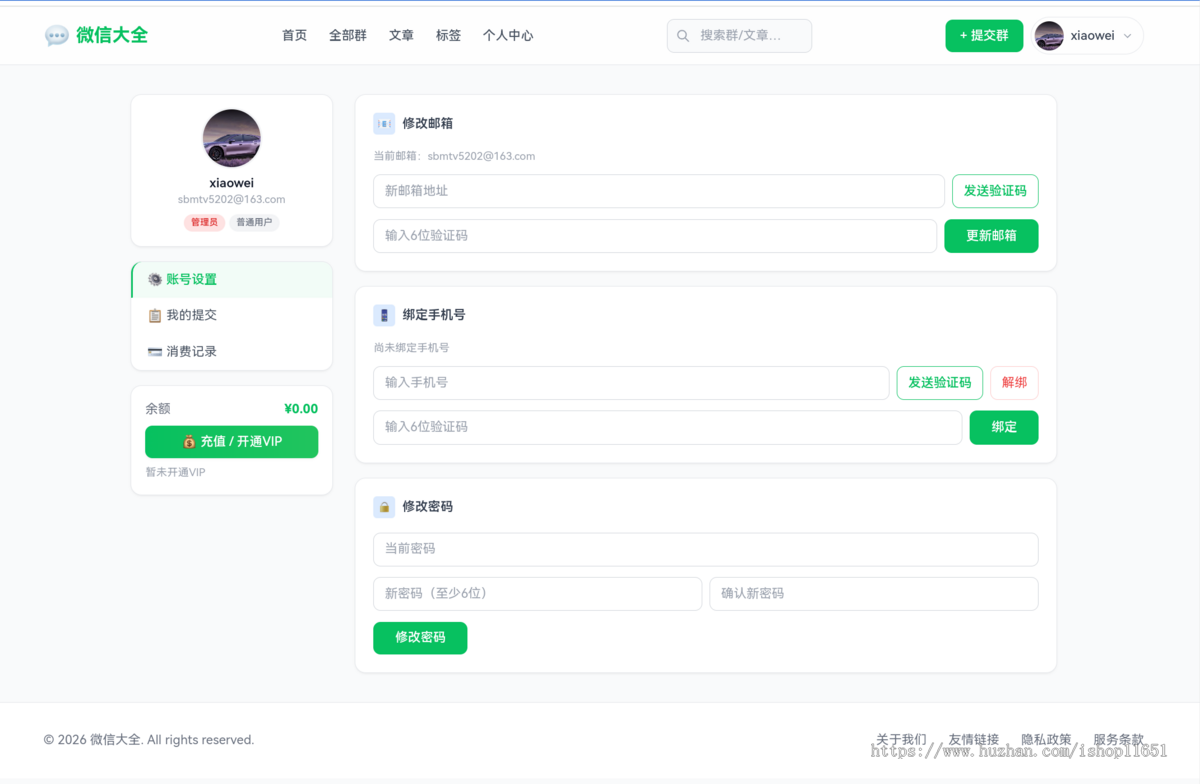Click the 绑定 button

point(1004,427)
